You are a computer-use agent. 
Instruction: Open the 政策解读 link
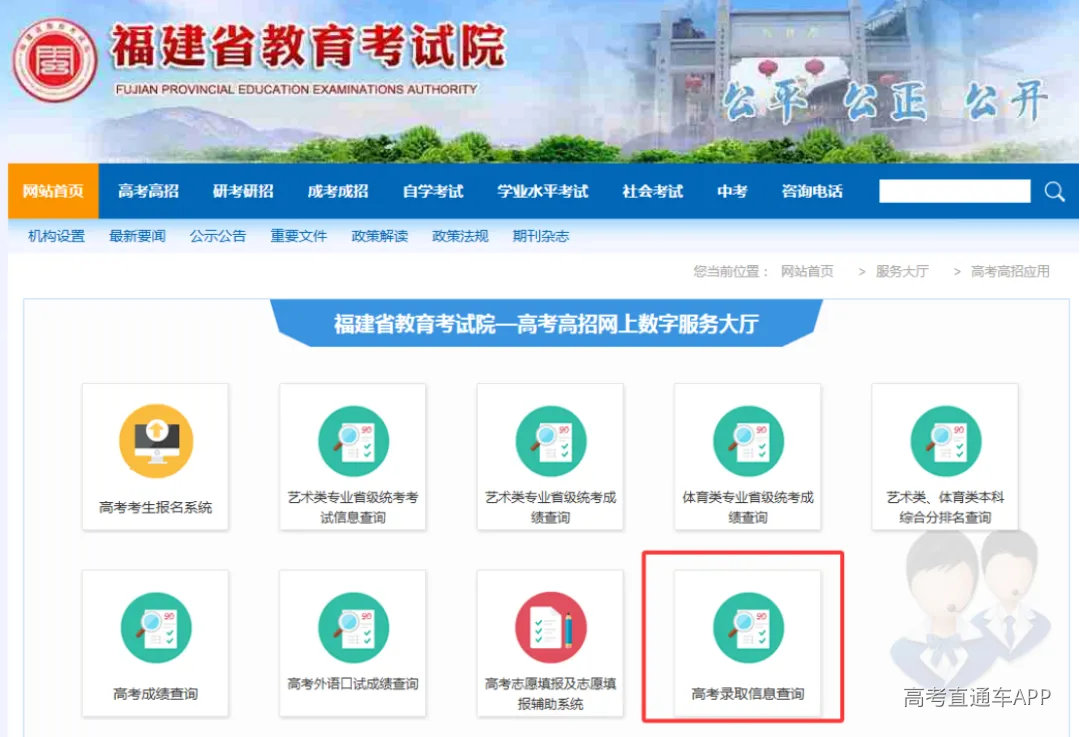380,236
